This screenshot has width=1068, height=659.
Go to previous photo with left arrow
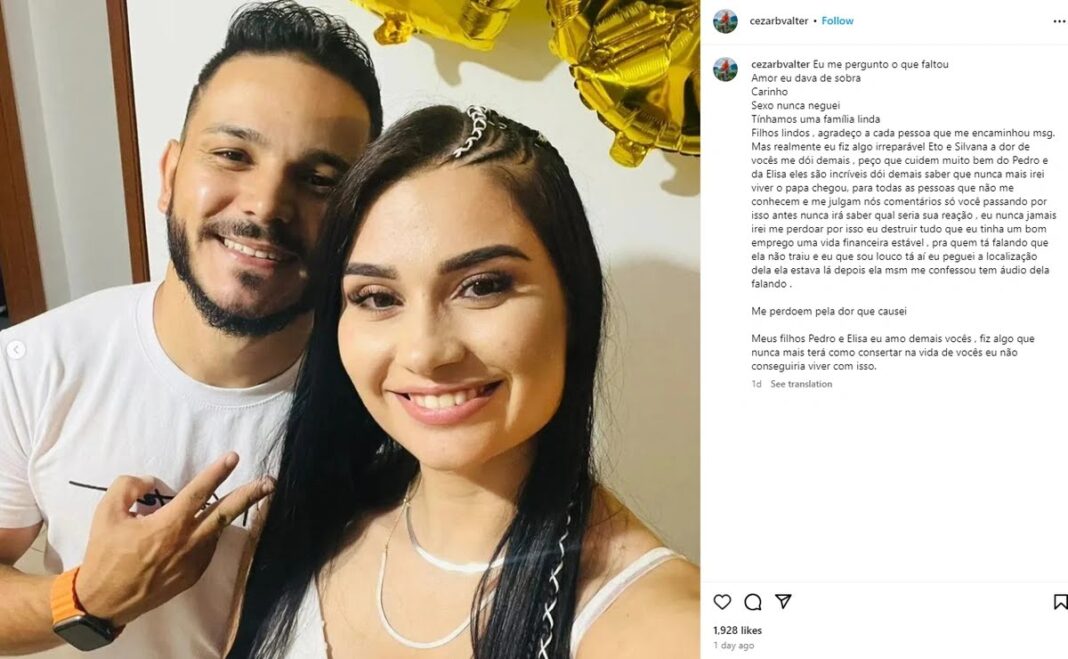pos(16,350)
